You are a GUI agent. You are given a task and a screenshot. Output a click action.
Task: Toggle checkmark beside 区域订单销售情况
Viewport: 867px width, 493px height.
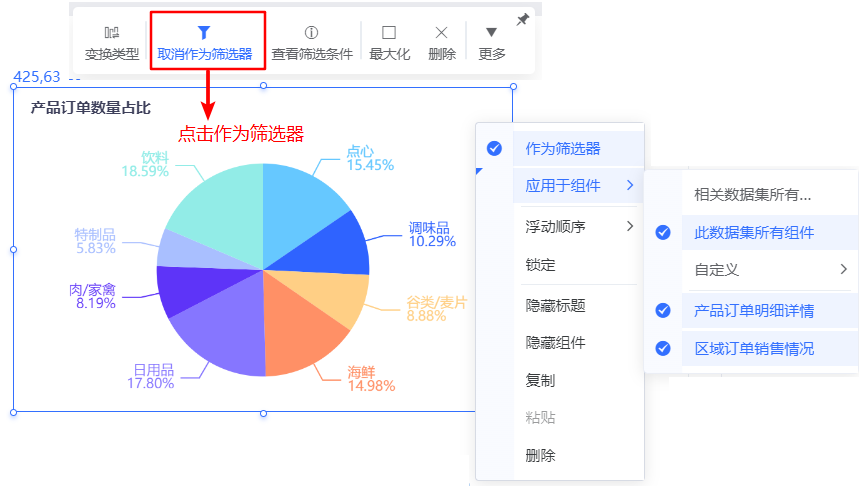click(663, 348)
